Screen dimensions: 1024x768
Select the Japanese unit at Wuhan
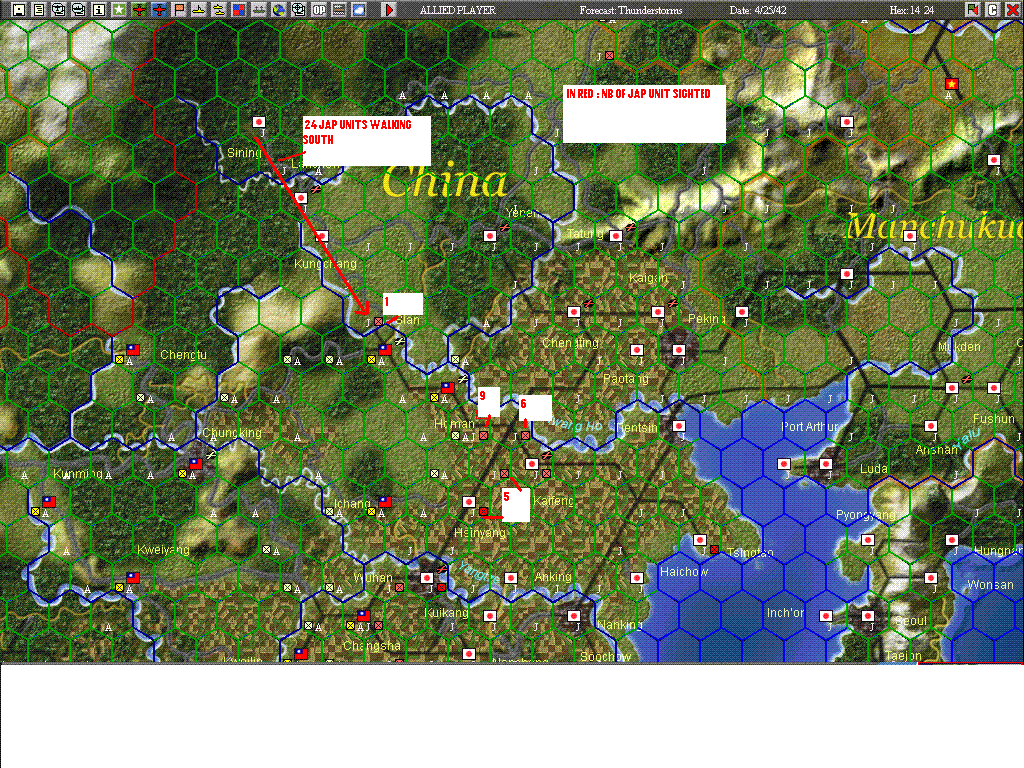426,578
